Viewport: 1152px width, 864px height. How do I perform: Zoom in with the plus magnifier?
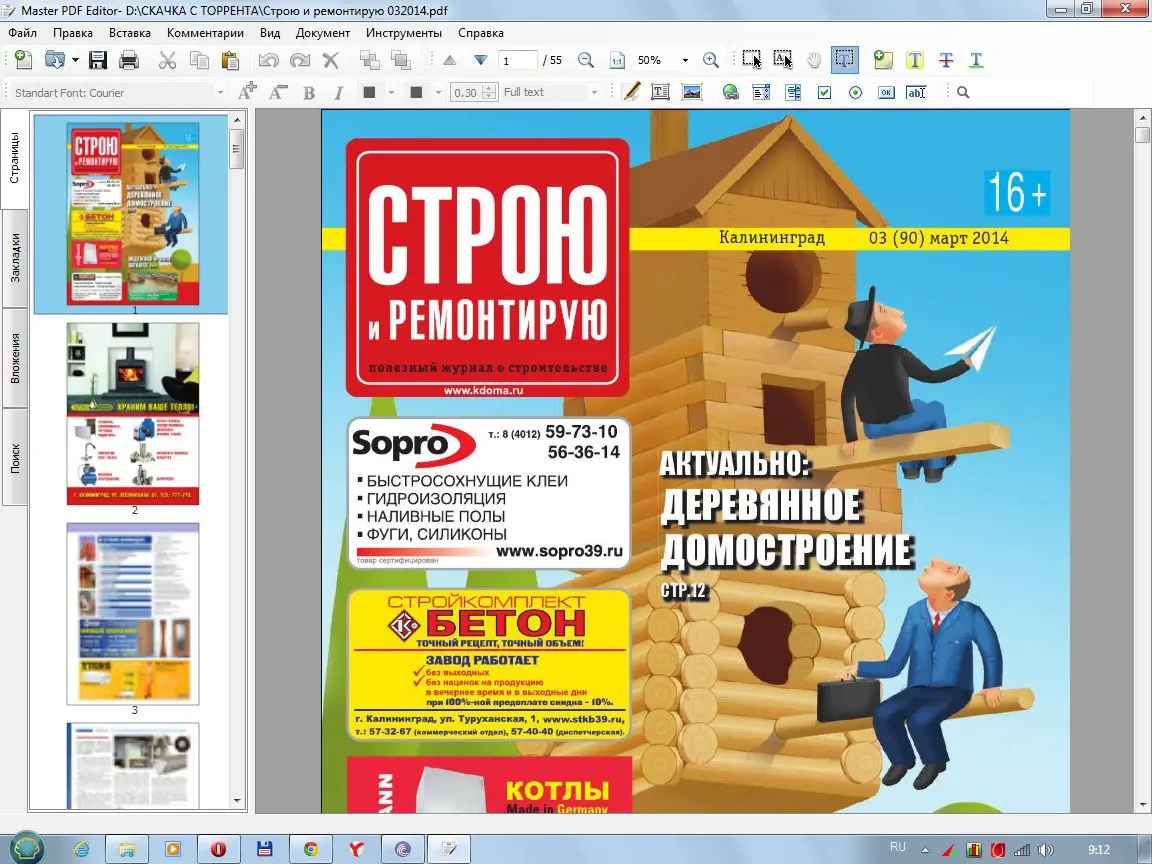coord(710,60)
